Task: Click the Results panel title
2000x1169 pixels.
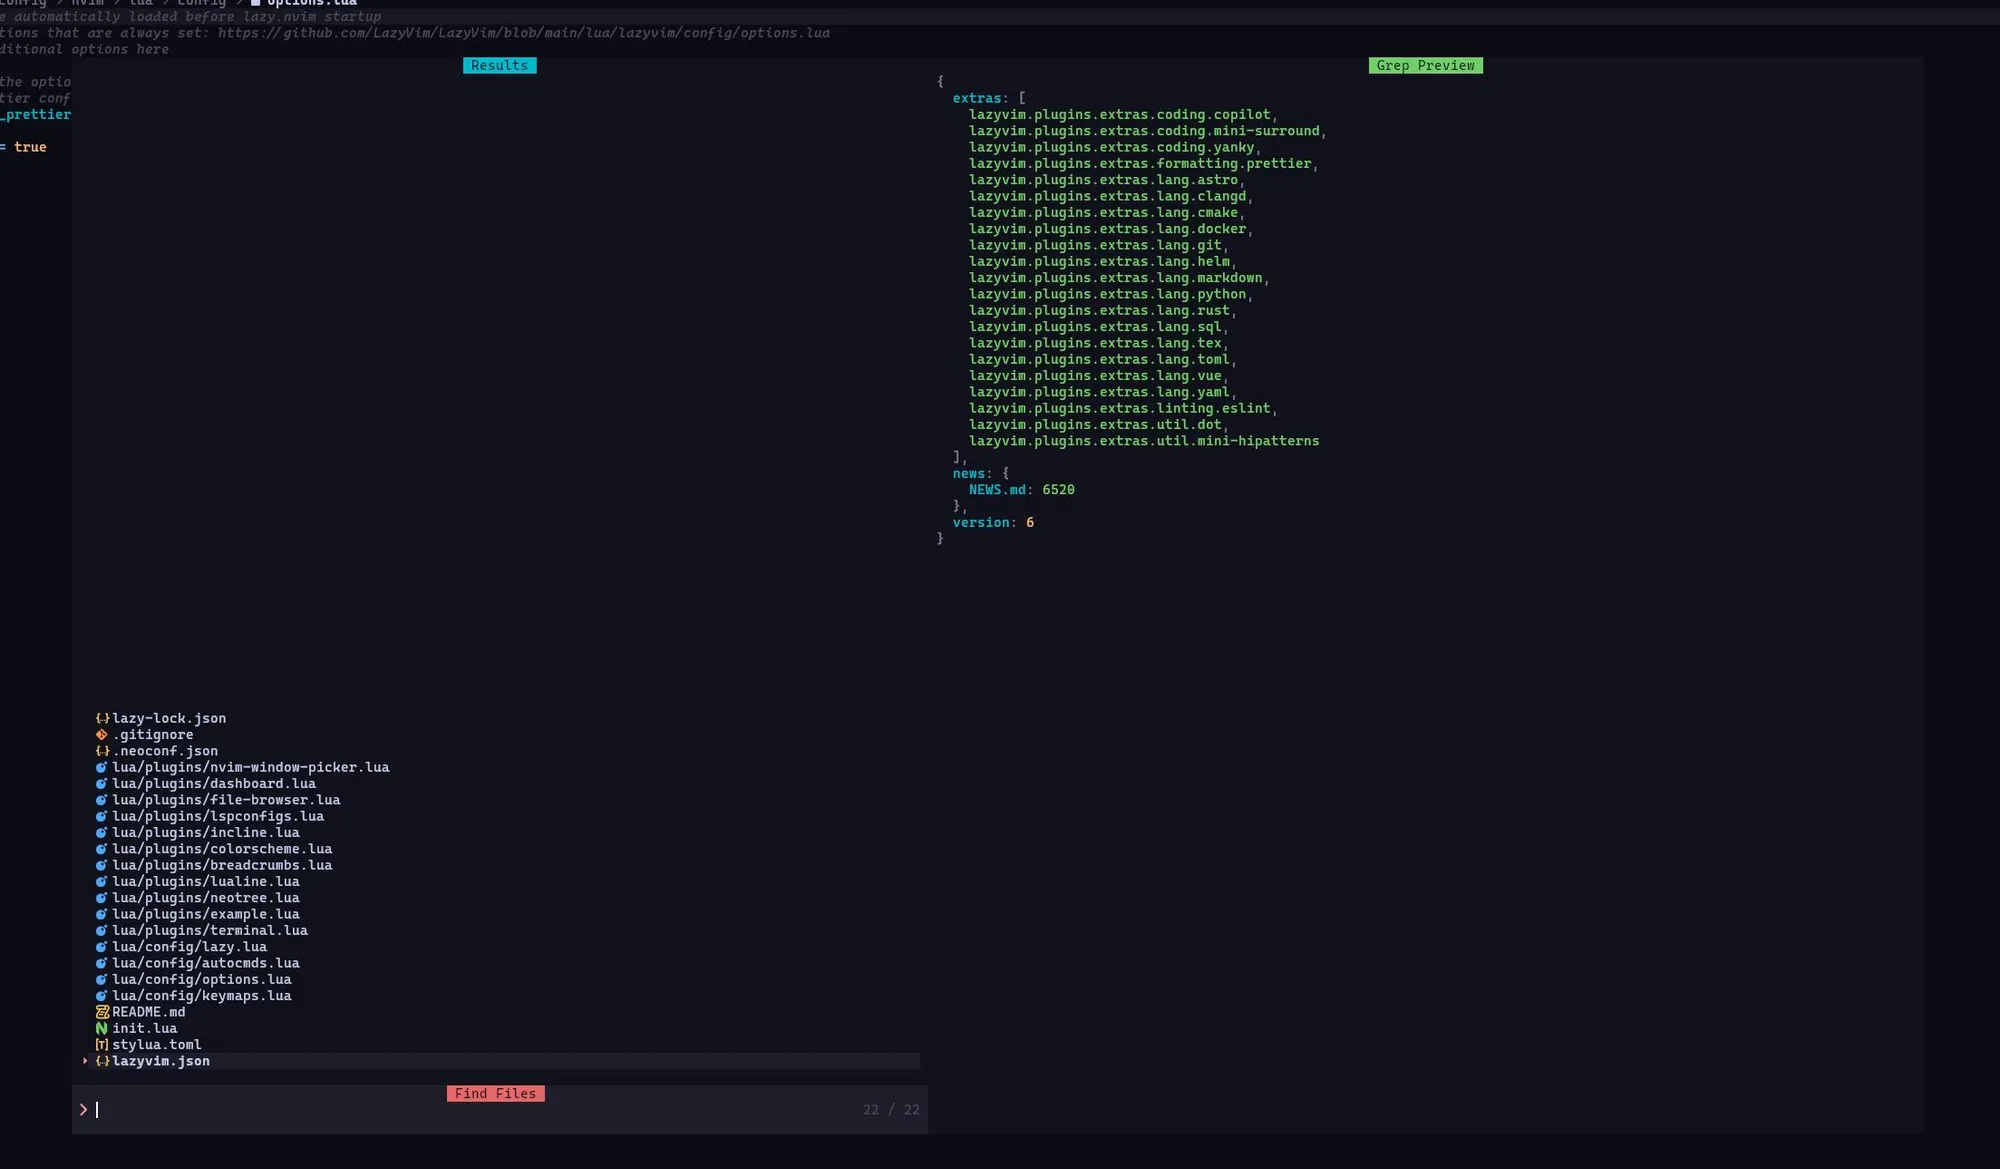Action: 499,65
